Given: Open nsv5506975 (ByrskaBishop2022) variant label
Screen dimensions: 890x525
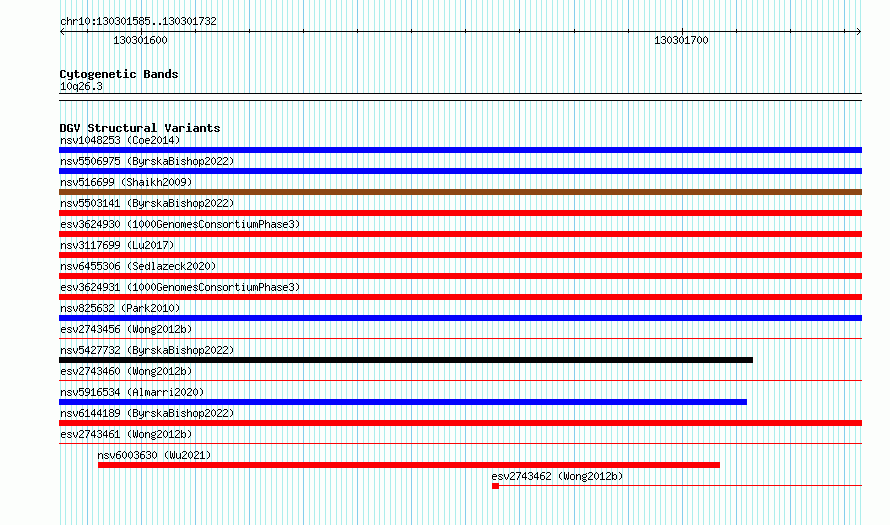Looking at the screenshot, I should click(147, 161).
